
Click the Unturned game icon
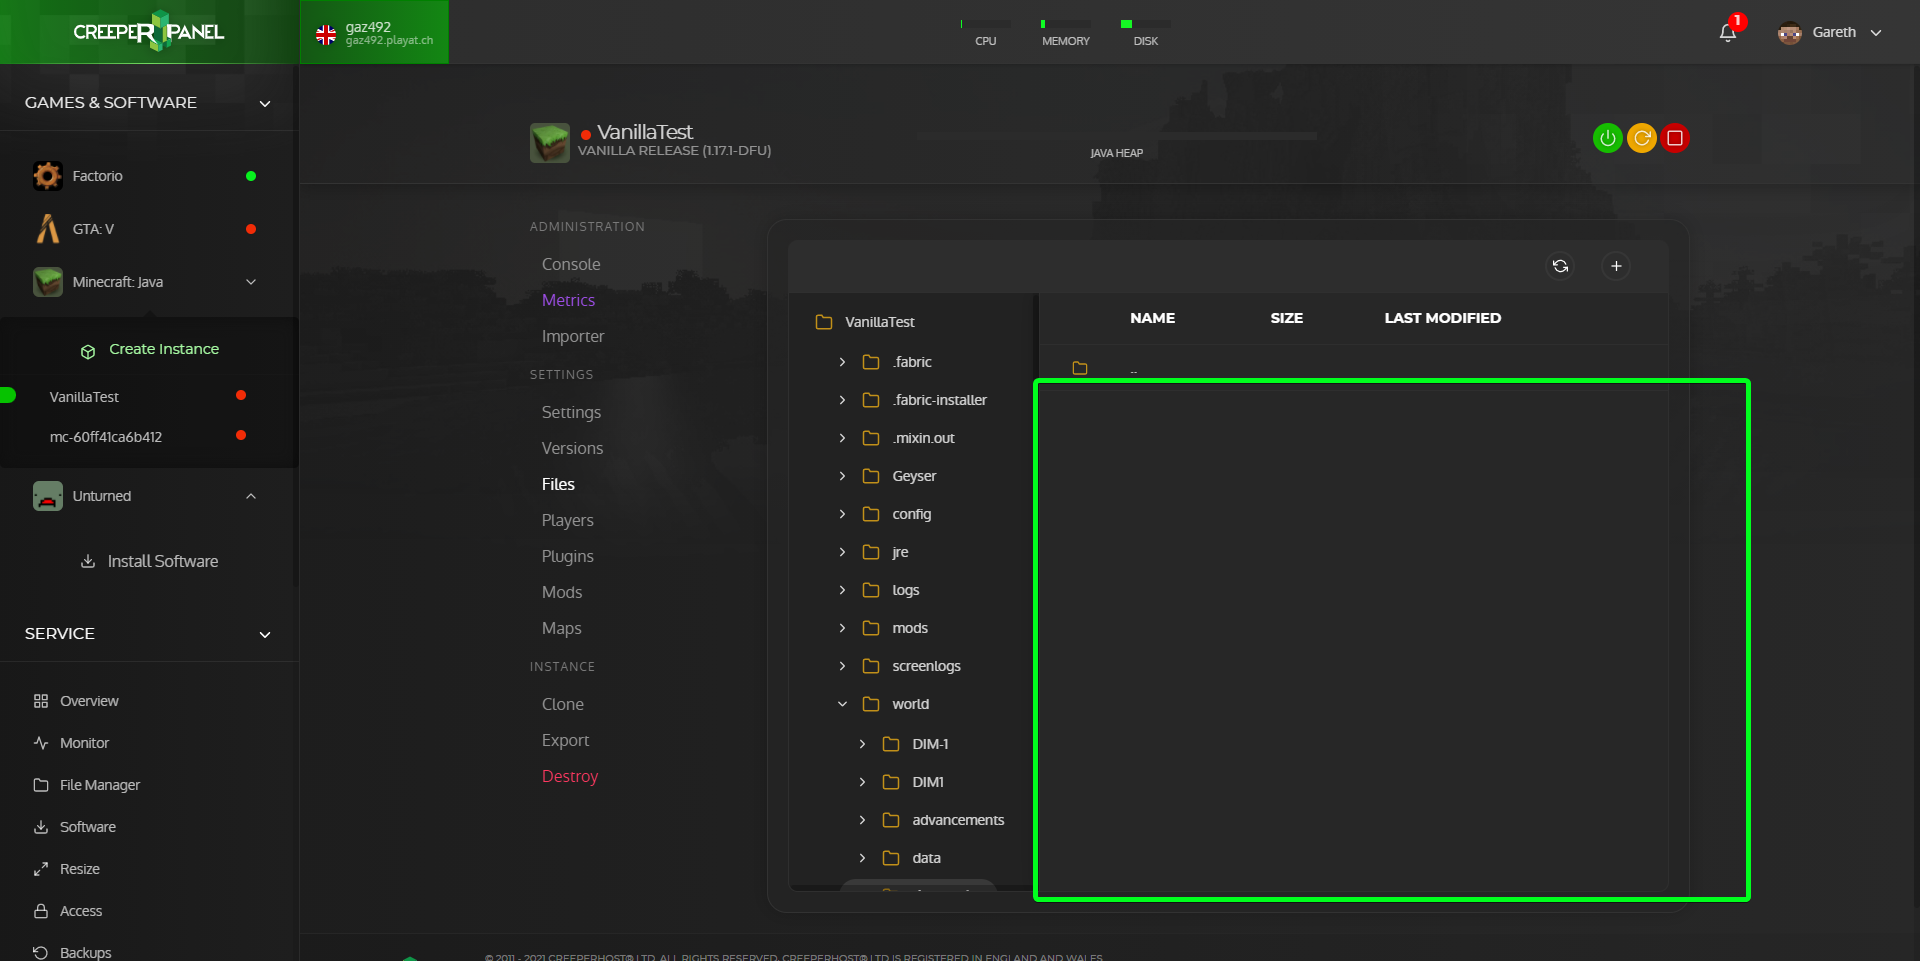tap(47, 496)
